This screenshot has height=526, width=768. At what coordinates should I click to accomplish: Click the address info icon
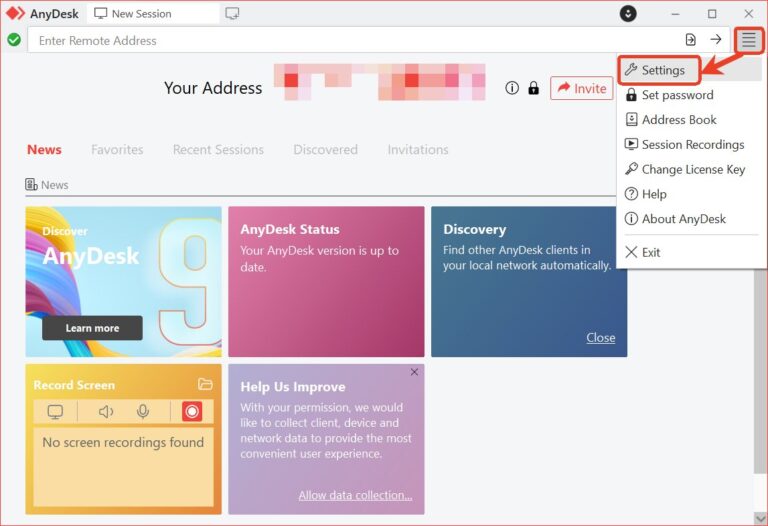(512, 88)
